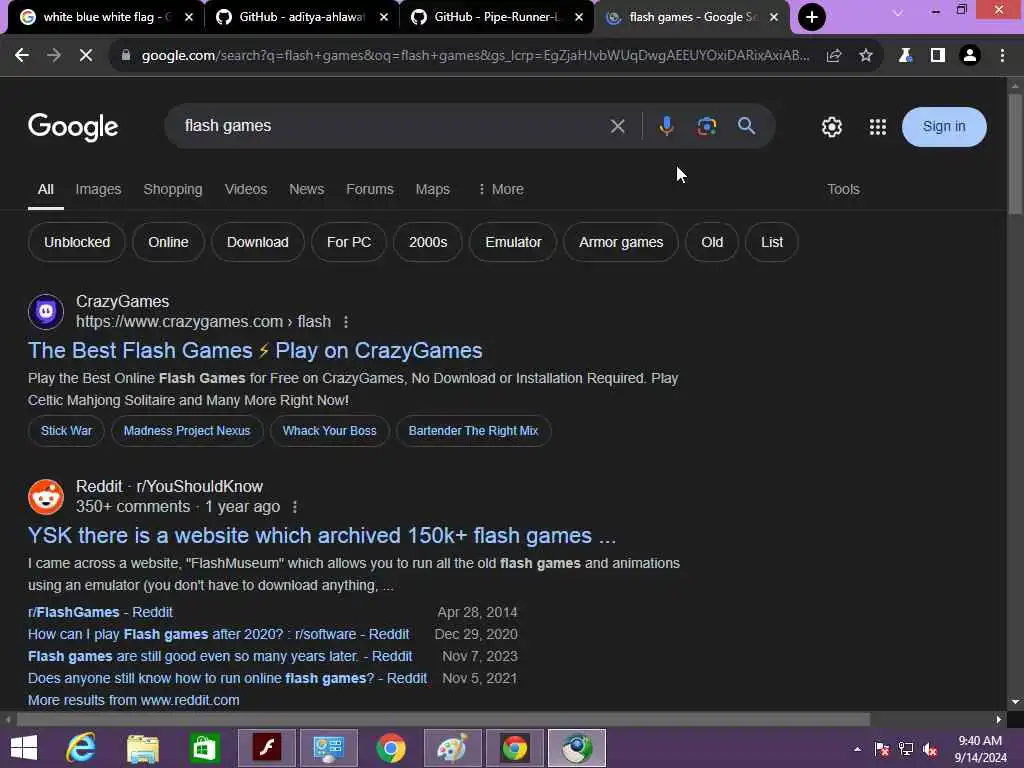
Task: Open Chrome's three-dot menu
Action: pos(1002,56)
